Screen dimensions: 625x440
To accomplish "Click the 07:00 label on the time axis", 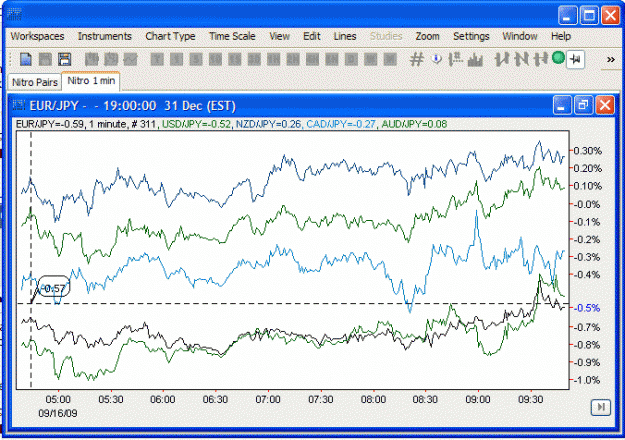I will (268, 399).
